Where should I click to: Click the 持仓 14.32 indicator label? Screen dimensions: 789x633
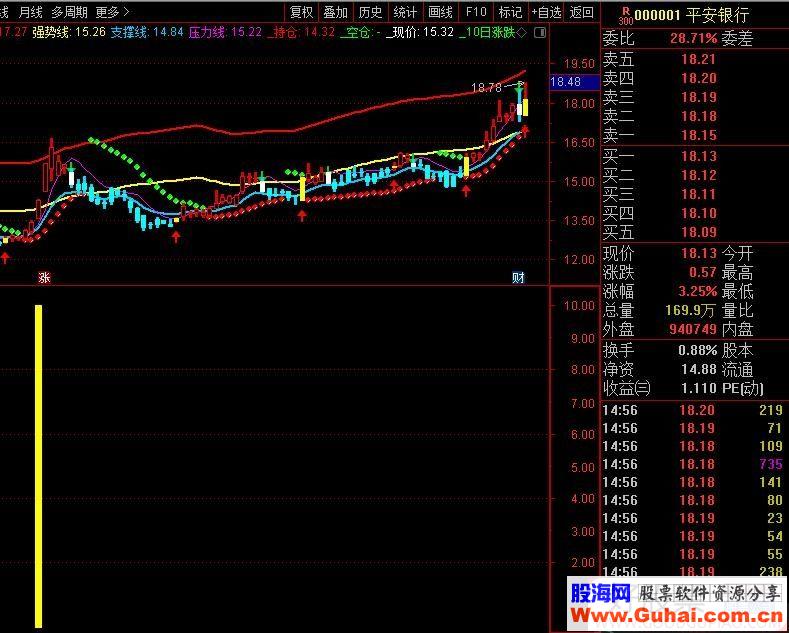pos(301,33)
